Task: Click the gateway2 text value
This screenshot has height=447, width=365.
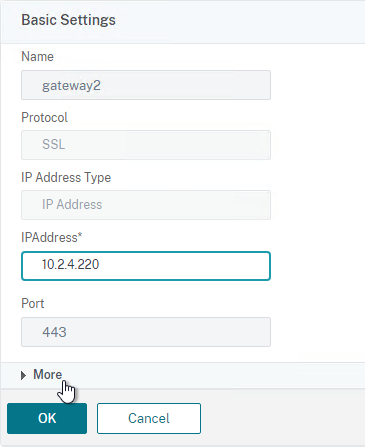Action: click(x=71, y=86)
